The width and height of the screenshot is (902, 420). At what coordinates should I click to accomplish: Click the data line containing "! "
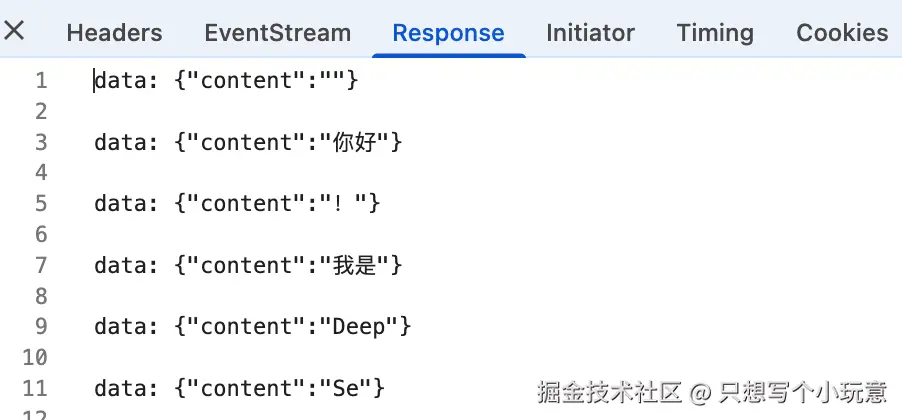pos(238,204)
